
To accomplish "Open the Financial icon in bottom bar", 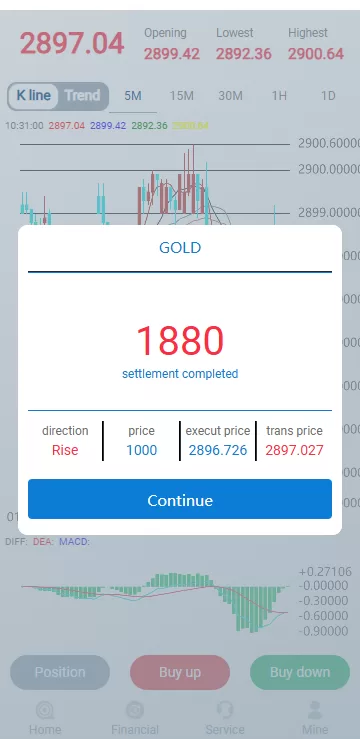I will point(135,710).
